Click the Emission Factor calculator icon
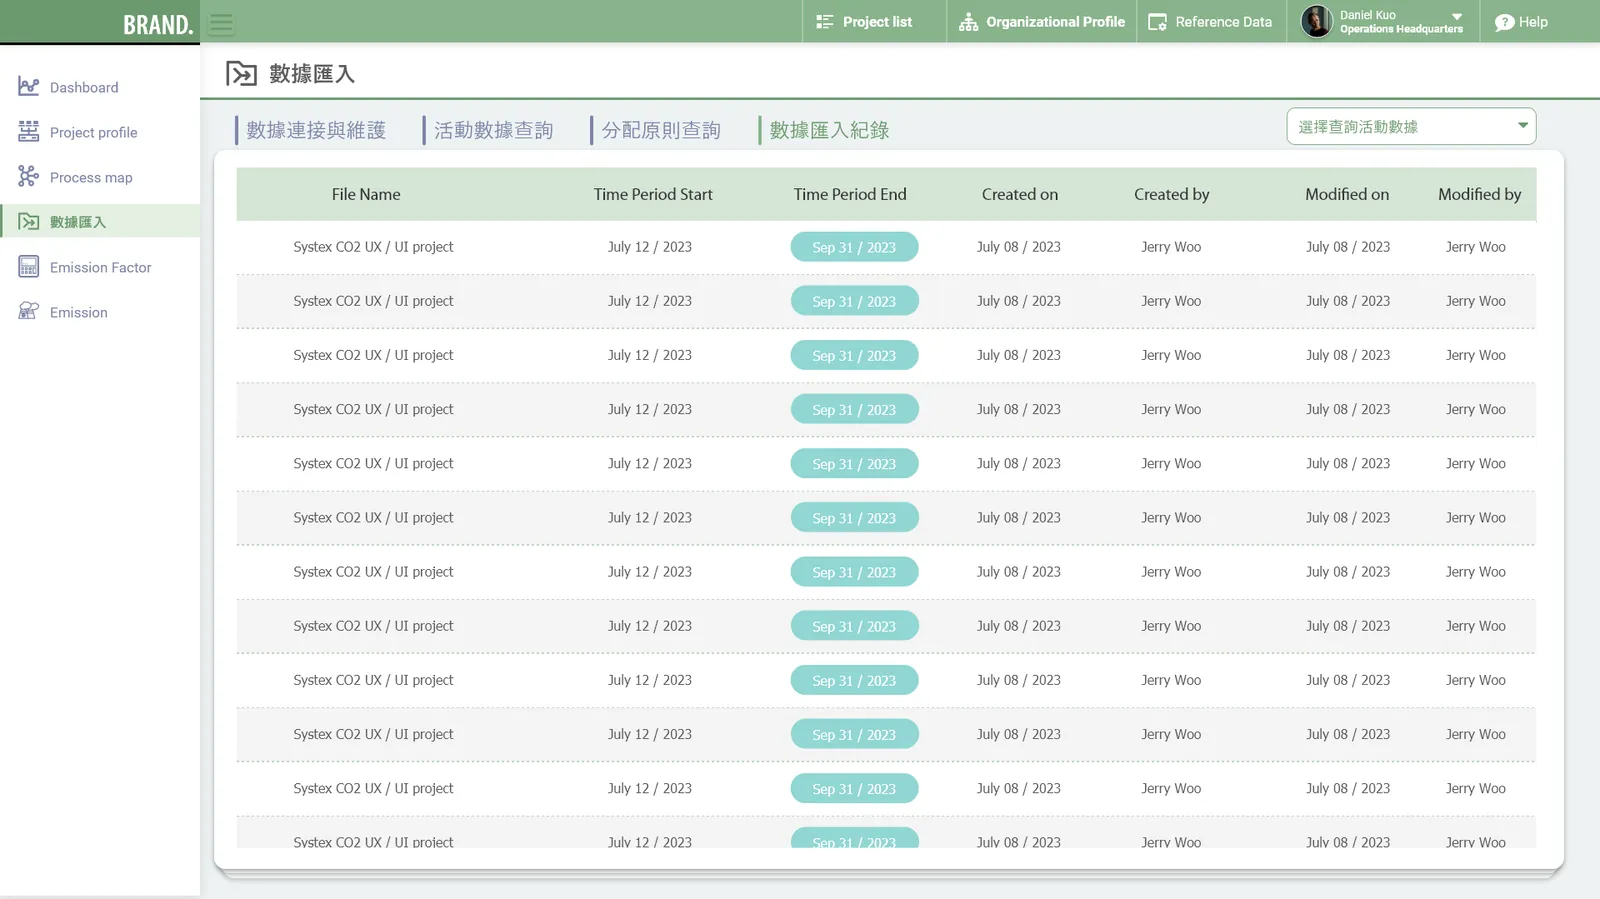1600x899 pixels. [x=29, y=266]
